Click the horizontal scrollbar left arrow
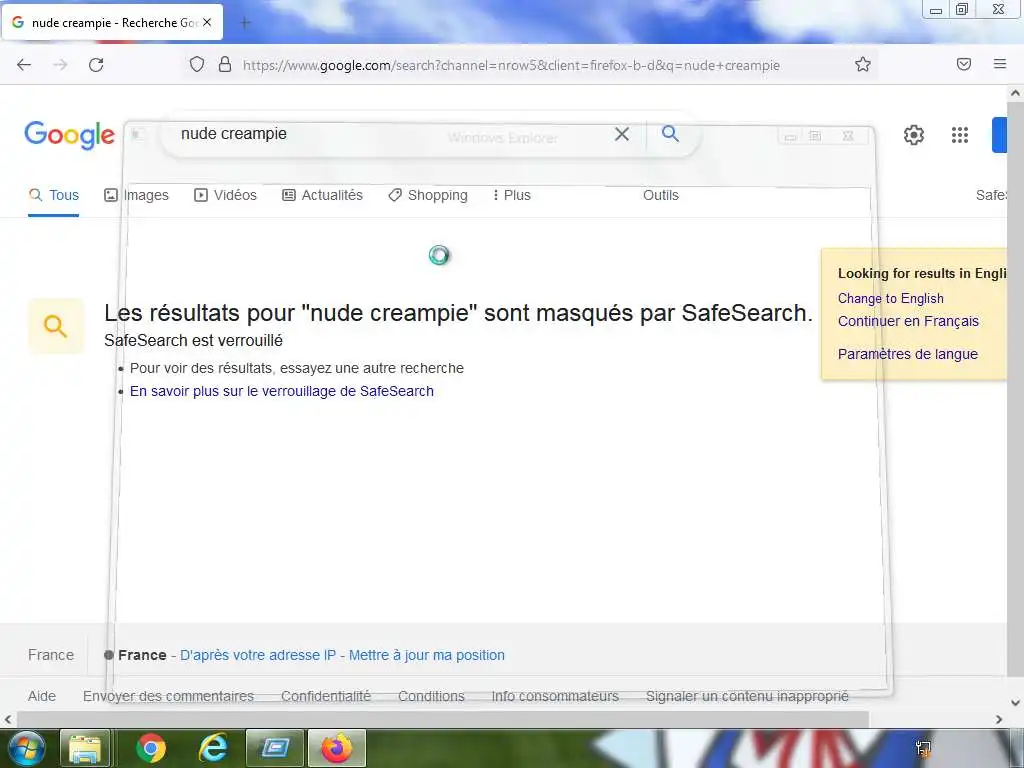 click(8, 720)
